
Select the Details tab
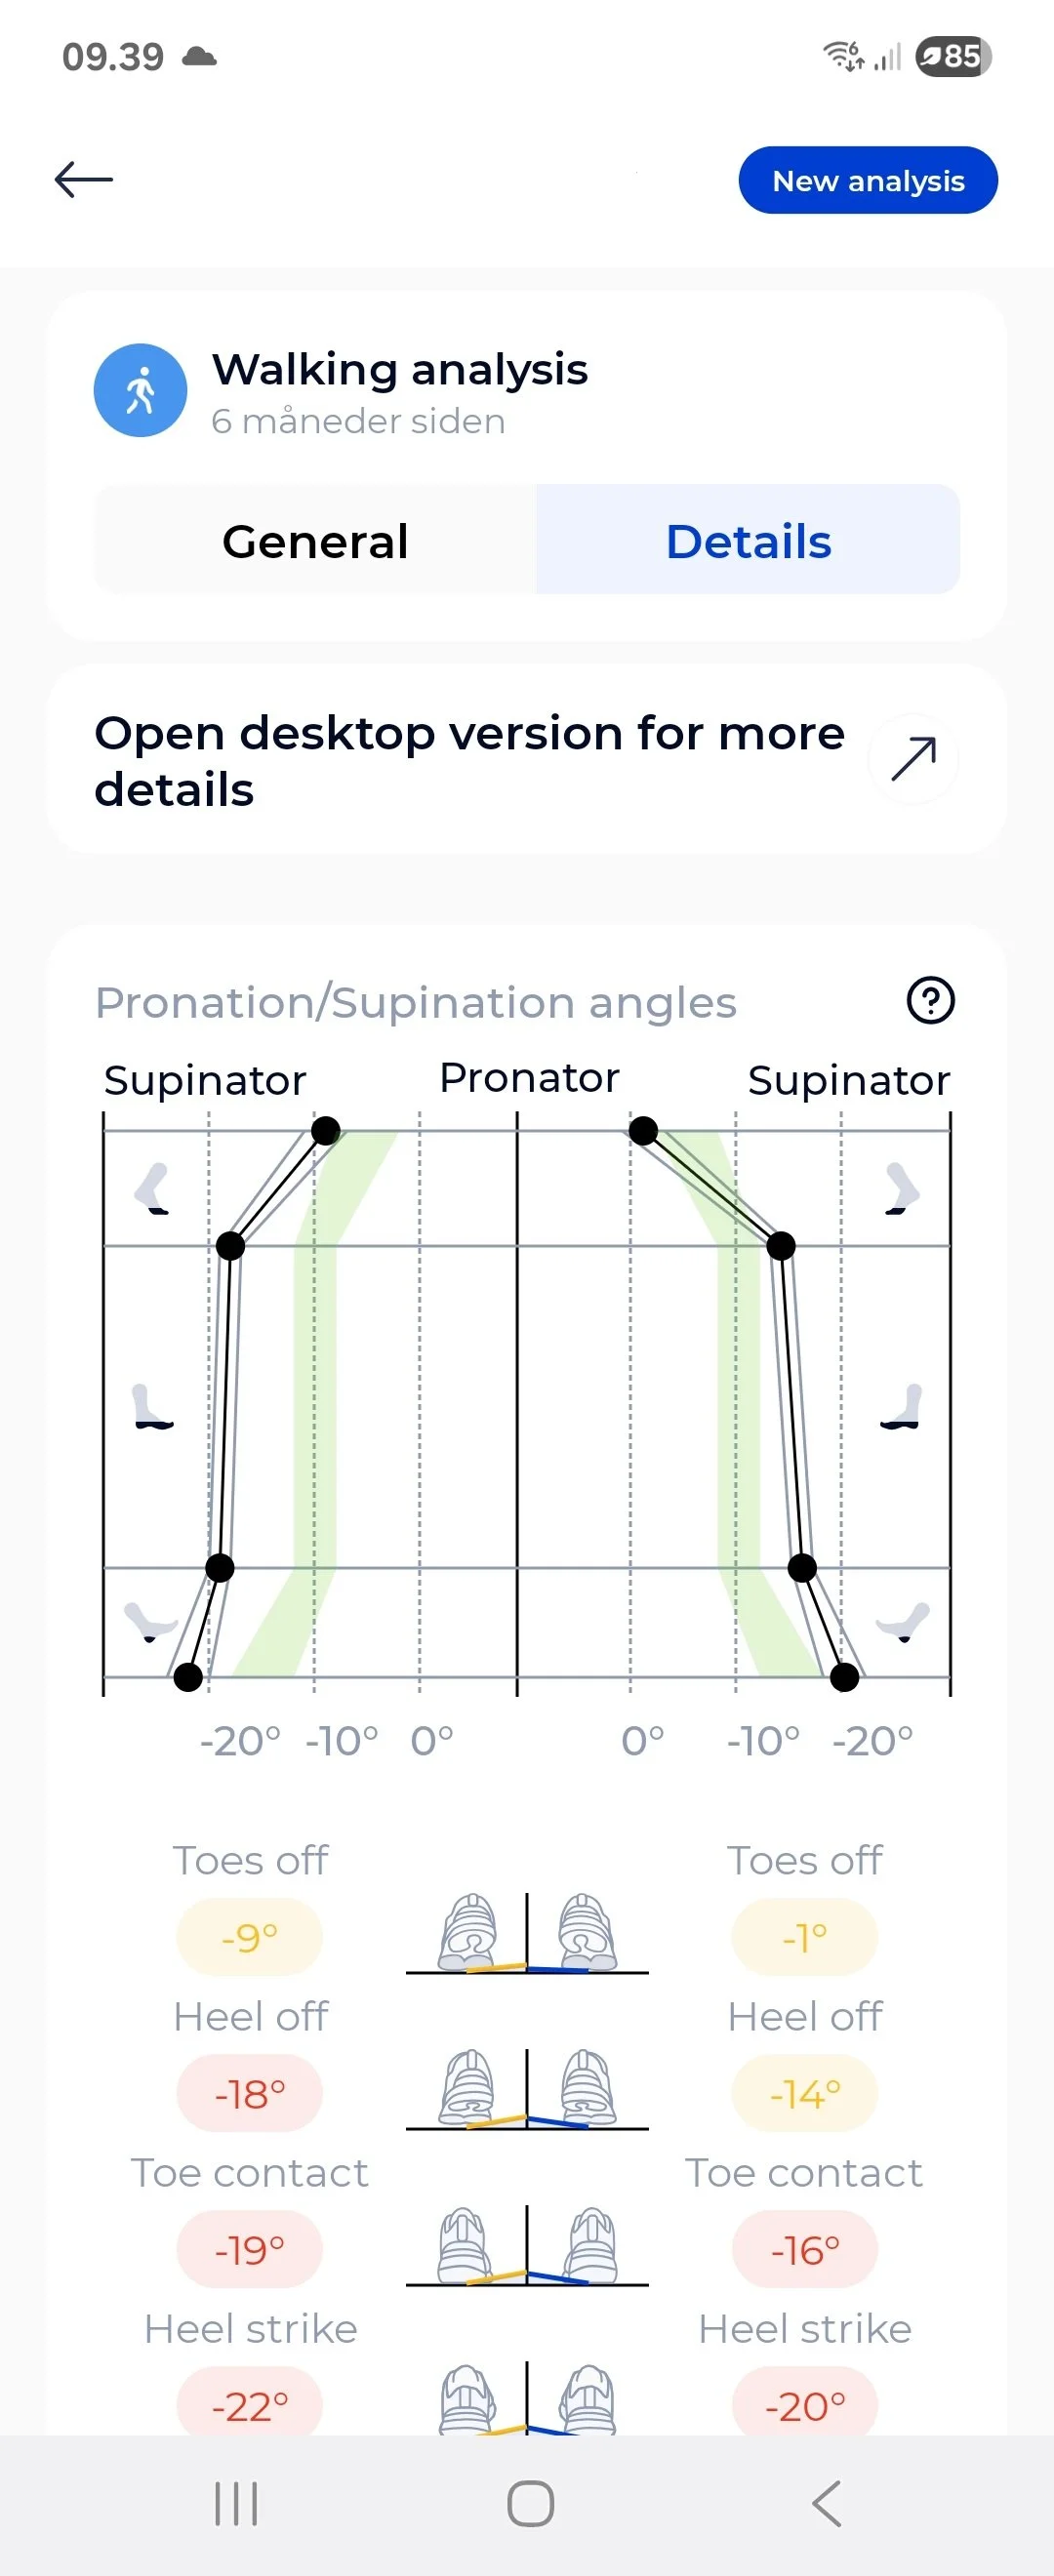(748, 540)
